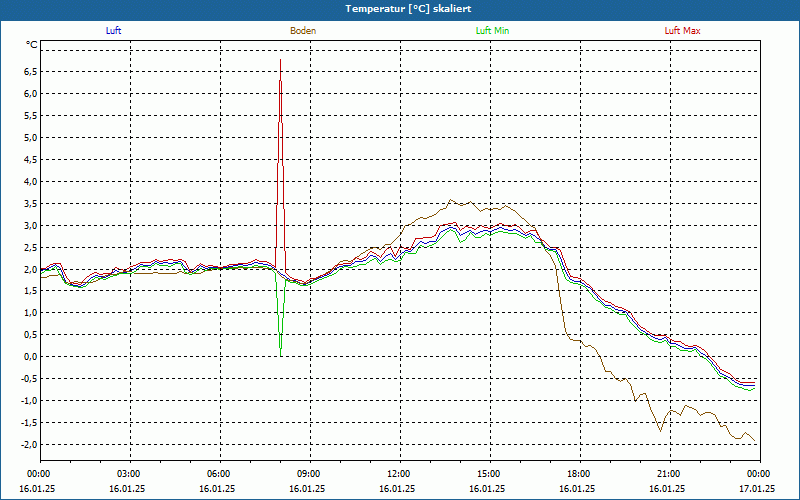The width and height of the screenshot is (800, 500).
Task: Click the 'Boden' legend label
Action: tap(303, 31)
